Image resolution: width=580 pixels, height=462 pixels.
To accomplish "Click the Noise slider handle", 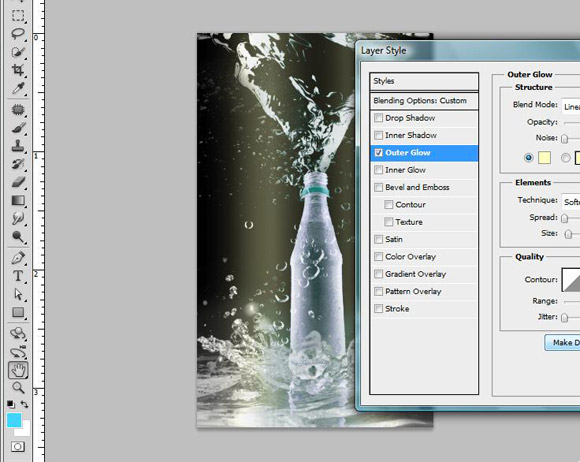I will tap(564, 139).
